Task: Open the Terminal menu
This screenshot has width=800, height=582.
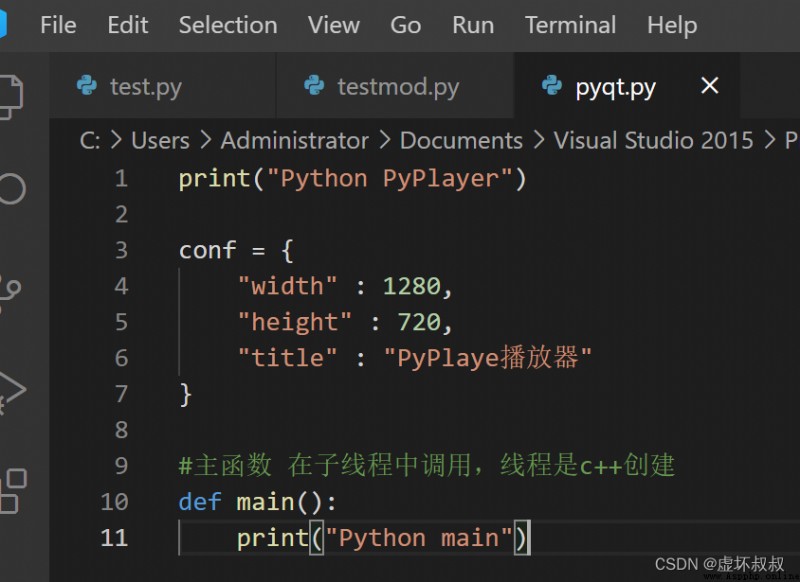Action: pos(570,25)
